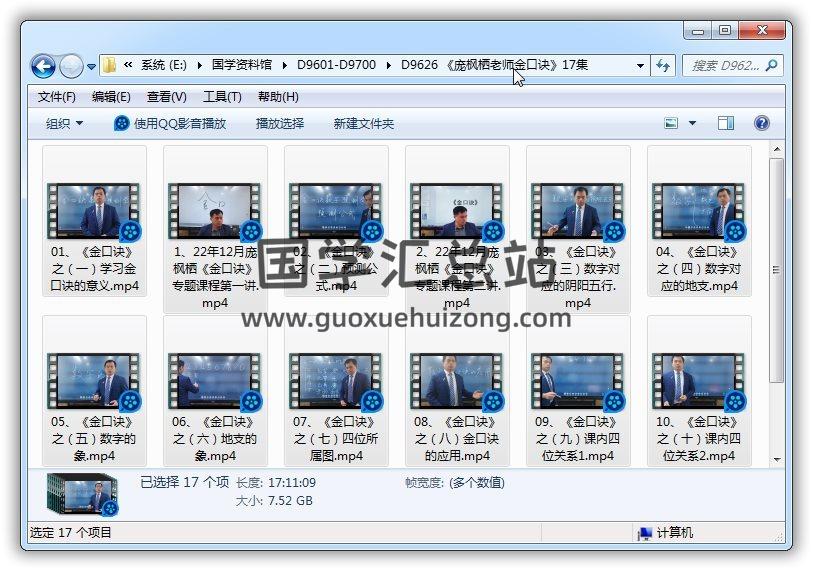
Task: Click the help question mark icon
Action: point(761,124)
